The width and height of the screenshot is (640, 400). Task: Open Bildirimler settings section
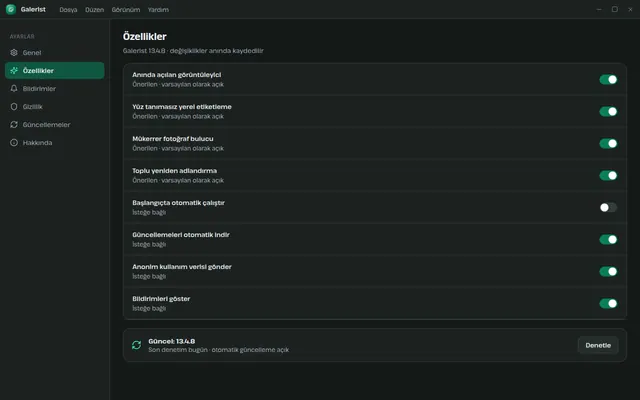55,89
